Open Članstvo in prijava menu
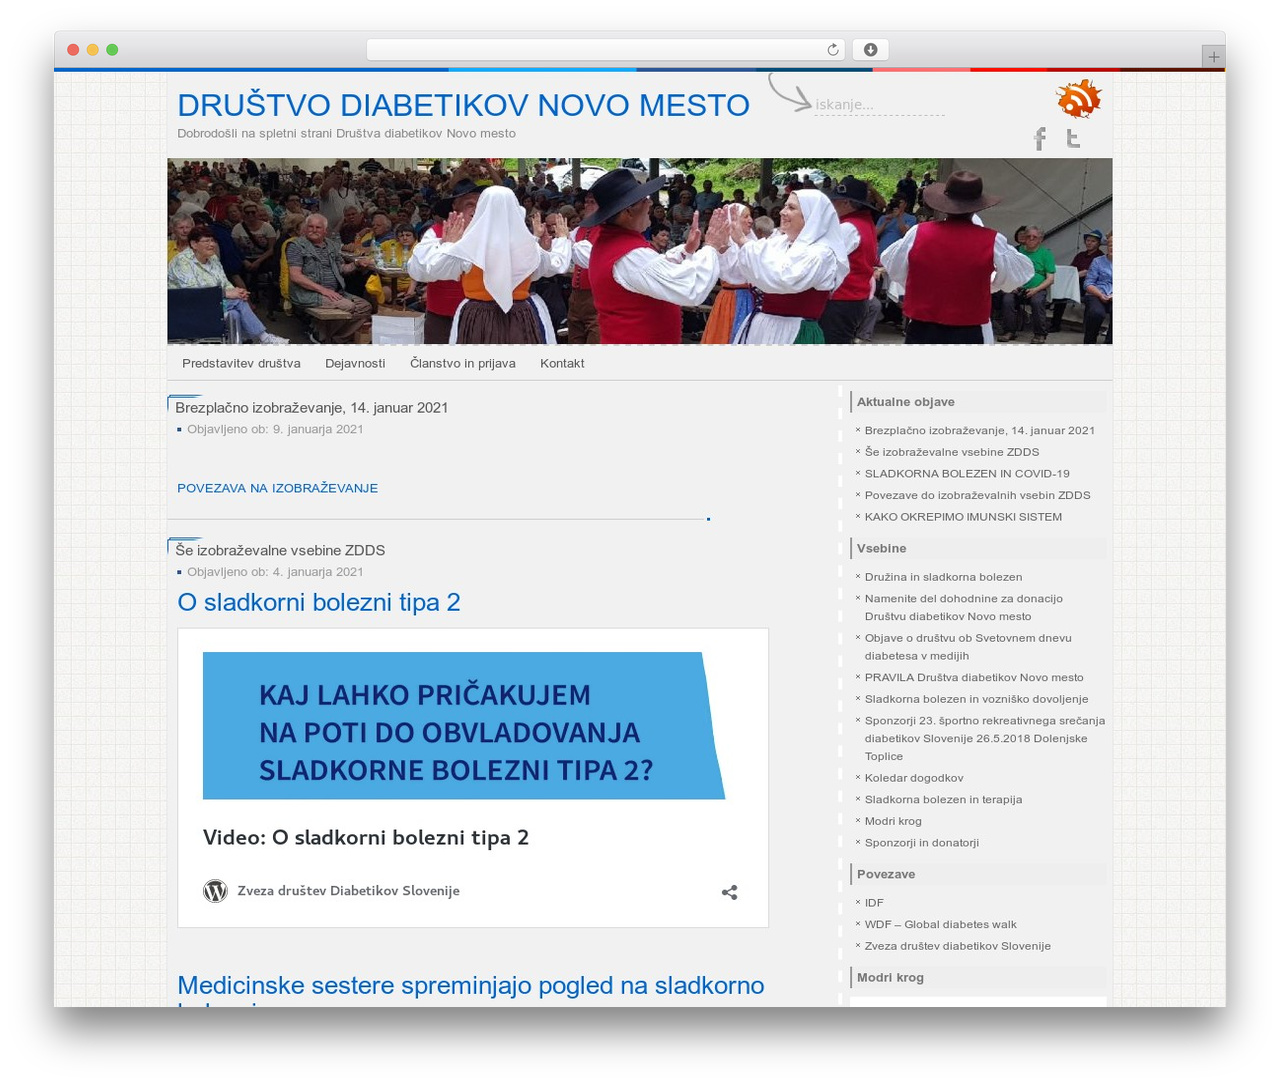 (x=462, y=363)
